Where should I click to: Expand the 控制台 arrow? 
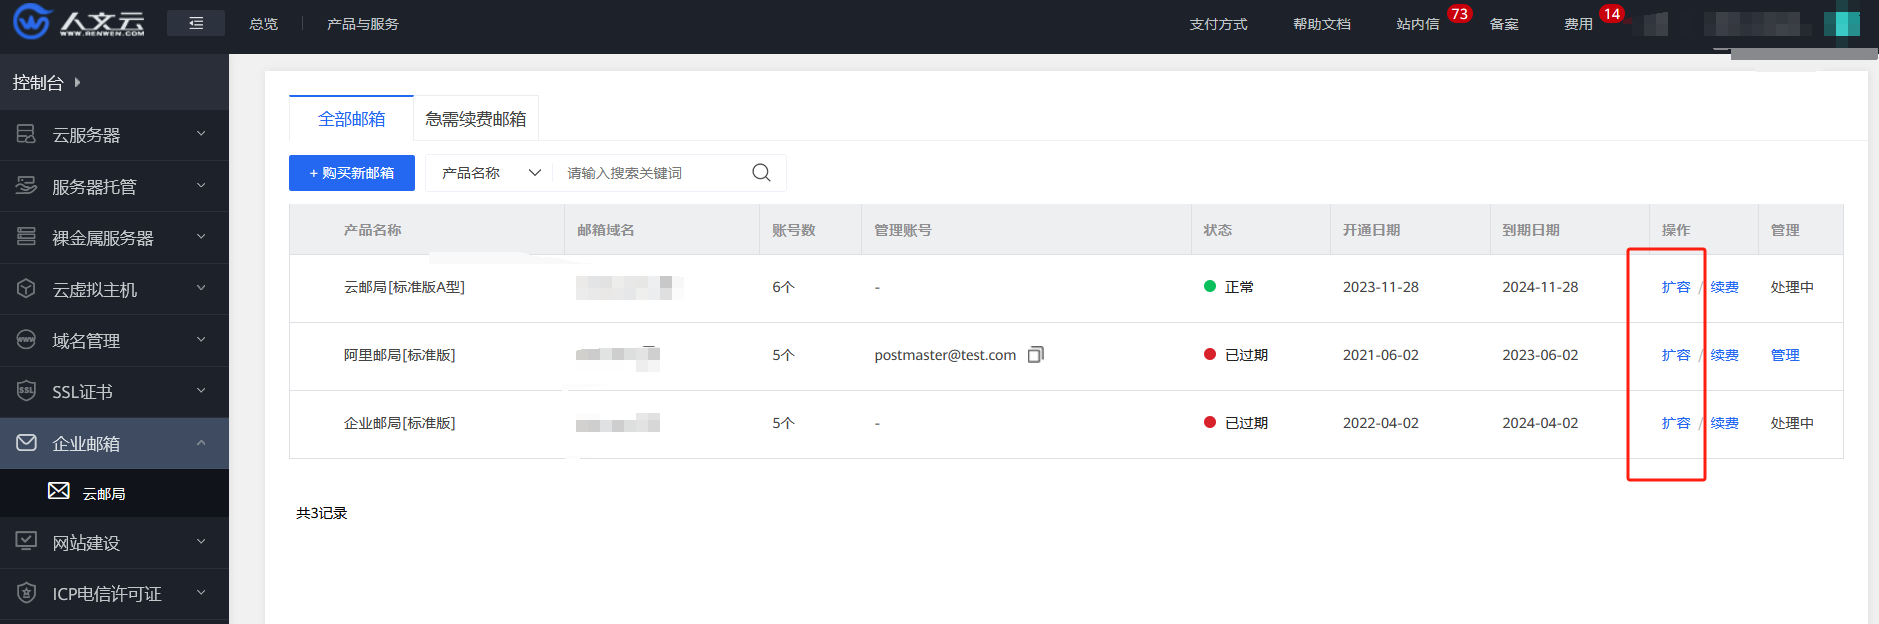pyautogui.click(x=77, y=82)
